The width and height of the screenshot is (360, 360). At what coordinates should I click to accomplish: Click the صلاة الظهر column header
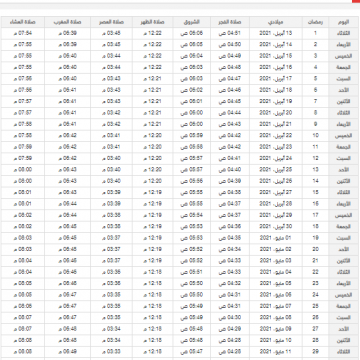153,22
